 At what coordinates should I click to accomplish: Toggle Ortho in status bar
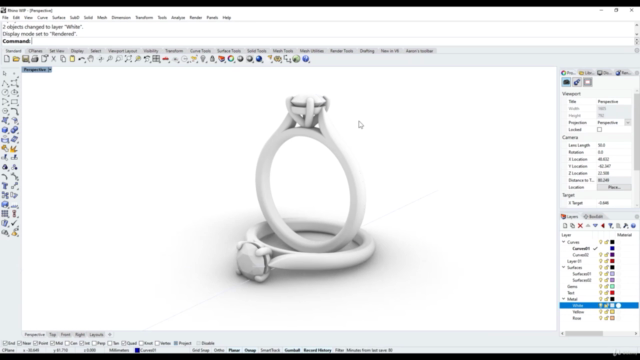pos(219,350)
